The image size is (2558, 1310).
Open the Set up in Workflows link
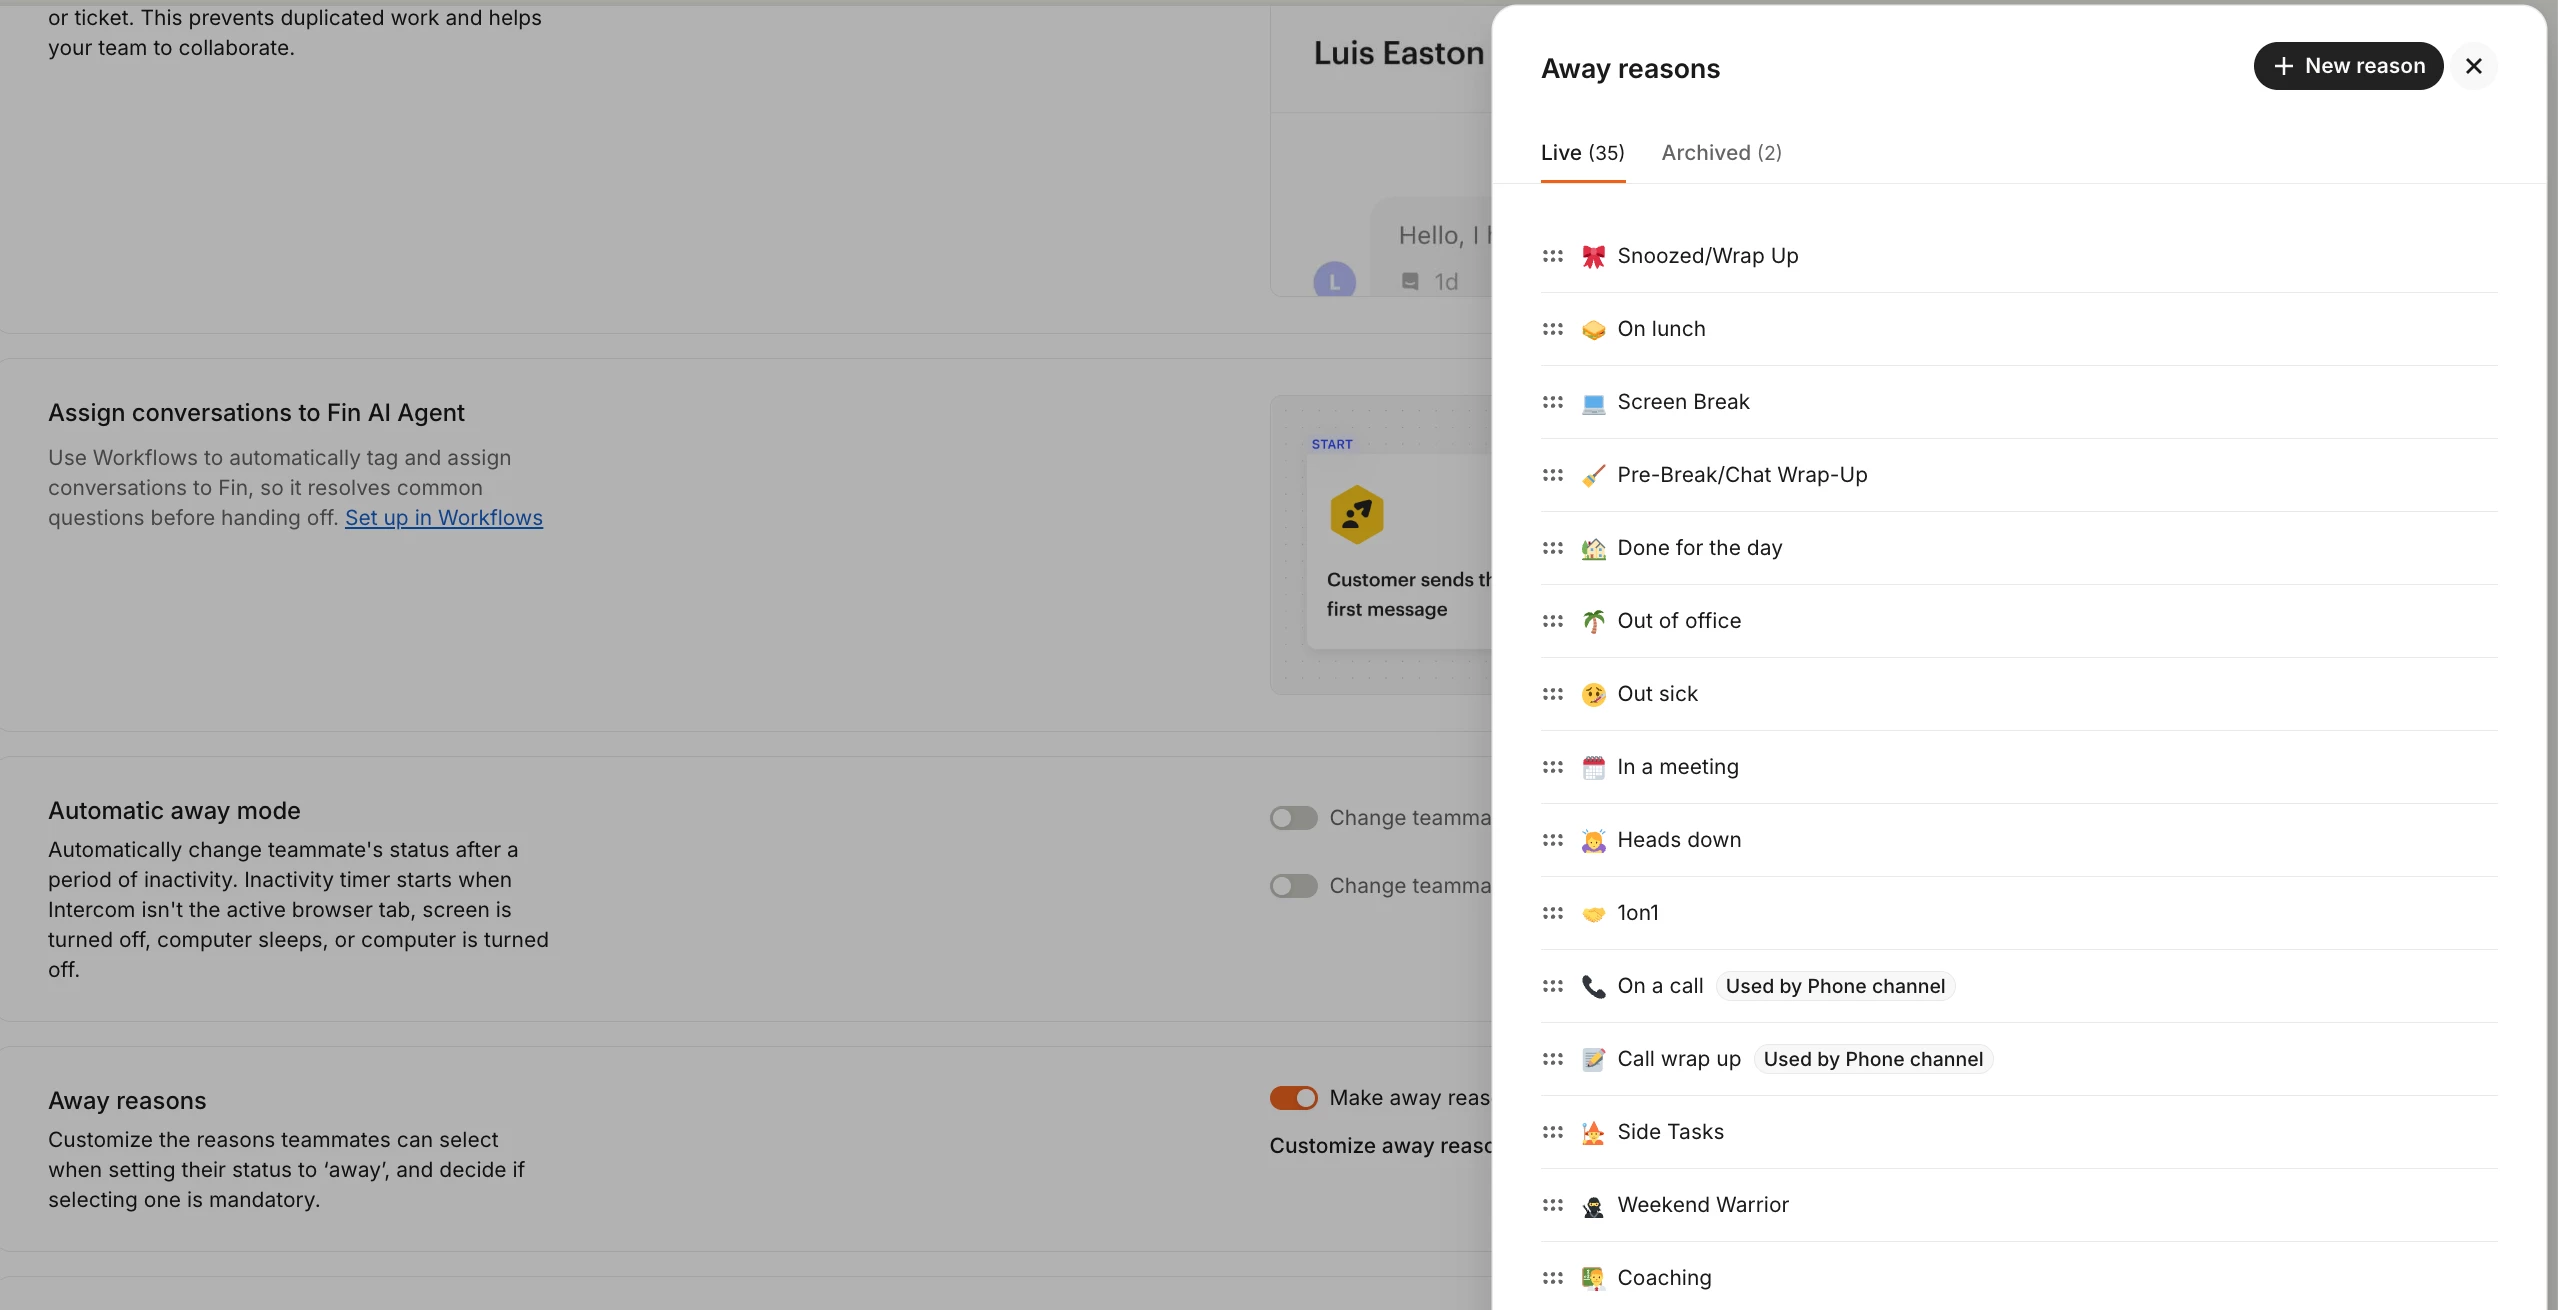click(x=444, y=518)
